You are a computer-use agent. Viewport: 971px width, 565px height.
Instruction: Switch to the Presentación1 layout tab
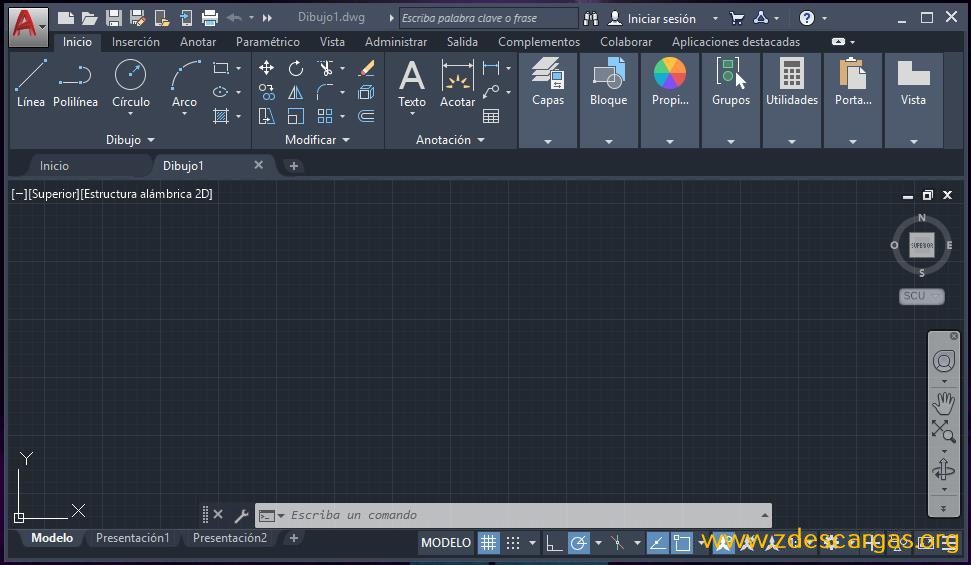(133, 538)
